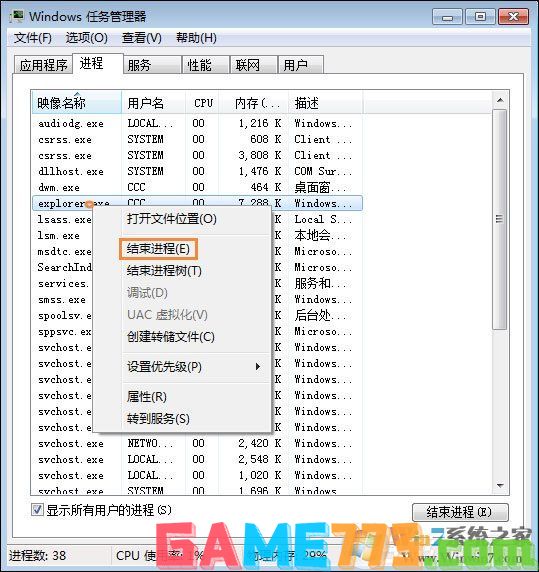The width and height of the screenshot is (539, 572).
Task: Switch to the 应用程序 tab
Action: pyautogui.click(x=43, y=65)
